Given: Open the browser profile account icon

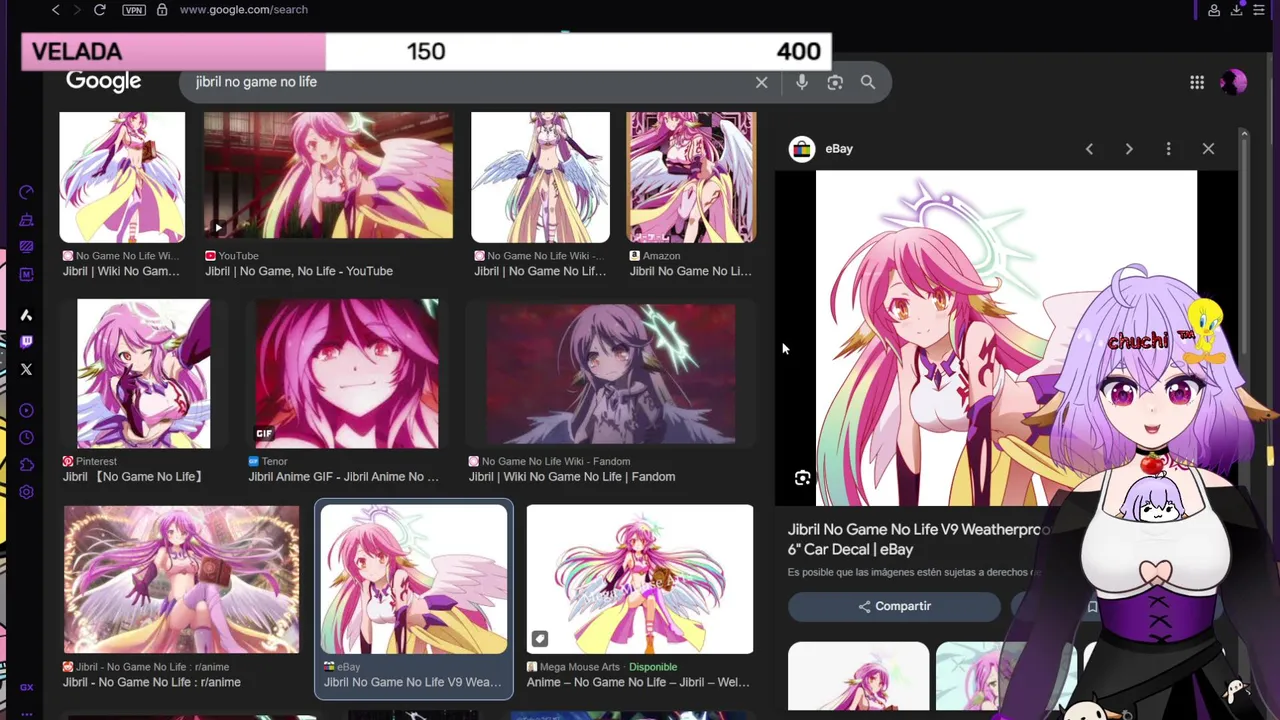Looking at the screenshot, I should [x=1214, y=10].
